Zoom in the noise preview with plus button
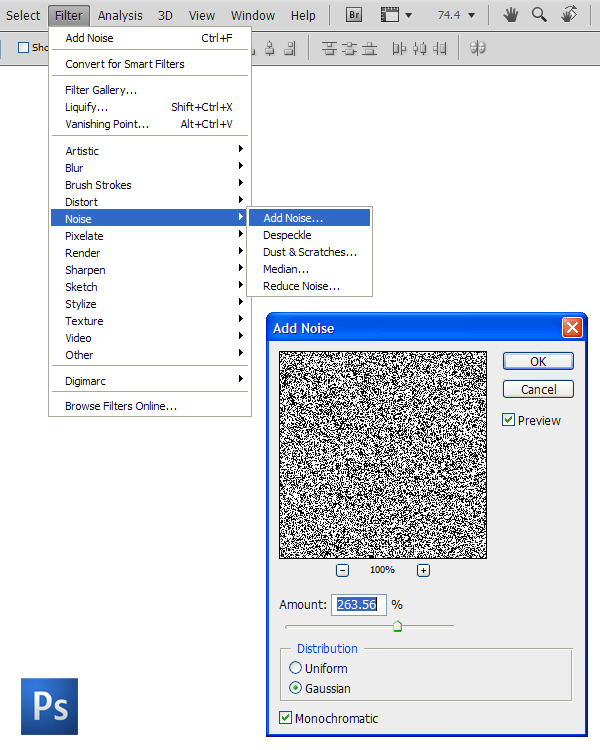This screenshot has width=600, height=750. [x=423, y=570]
